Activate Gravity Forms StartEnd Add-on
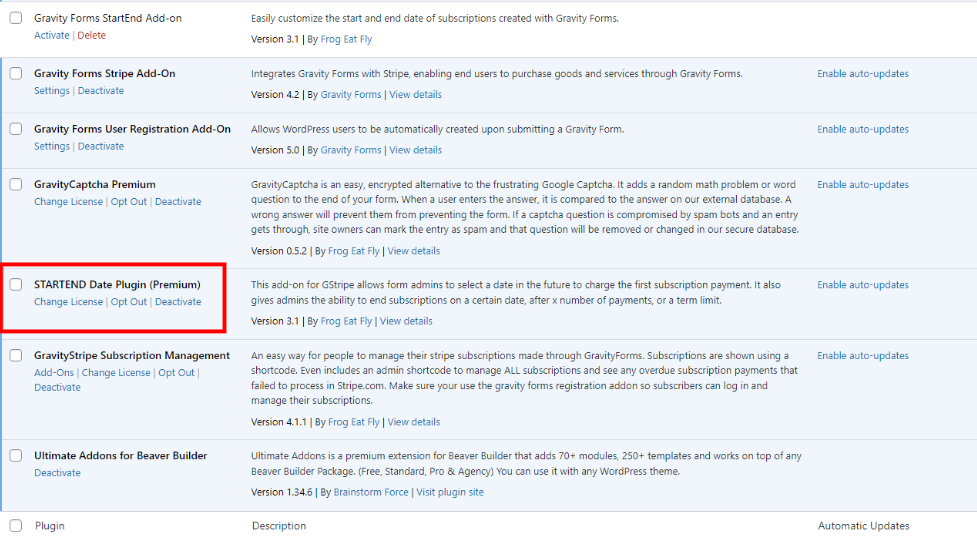 pos(52,36)
